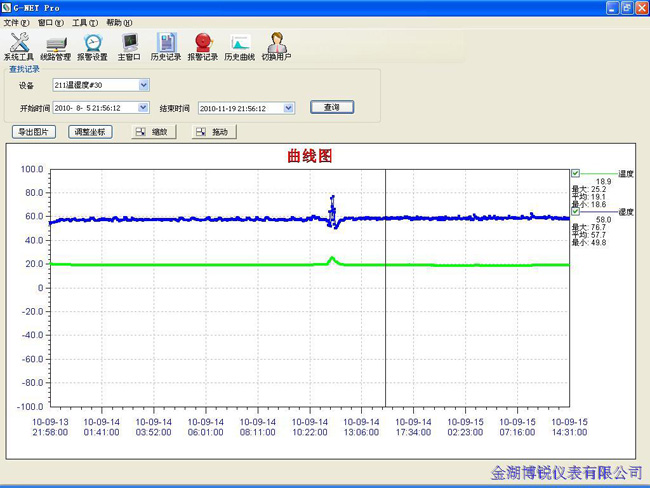Open the 工具 menu in menu bar

[84, 22]
